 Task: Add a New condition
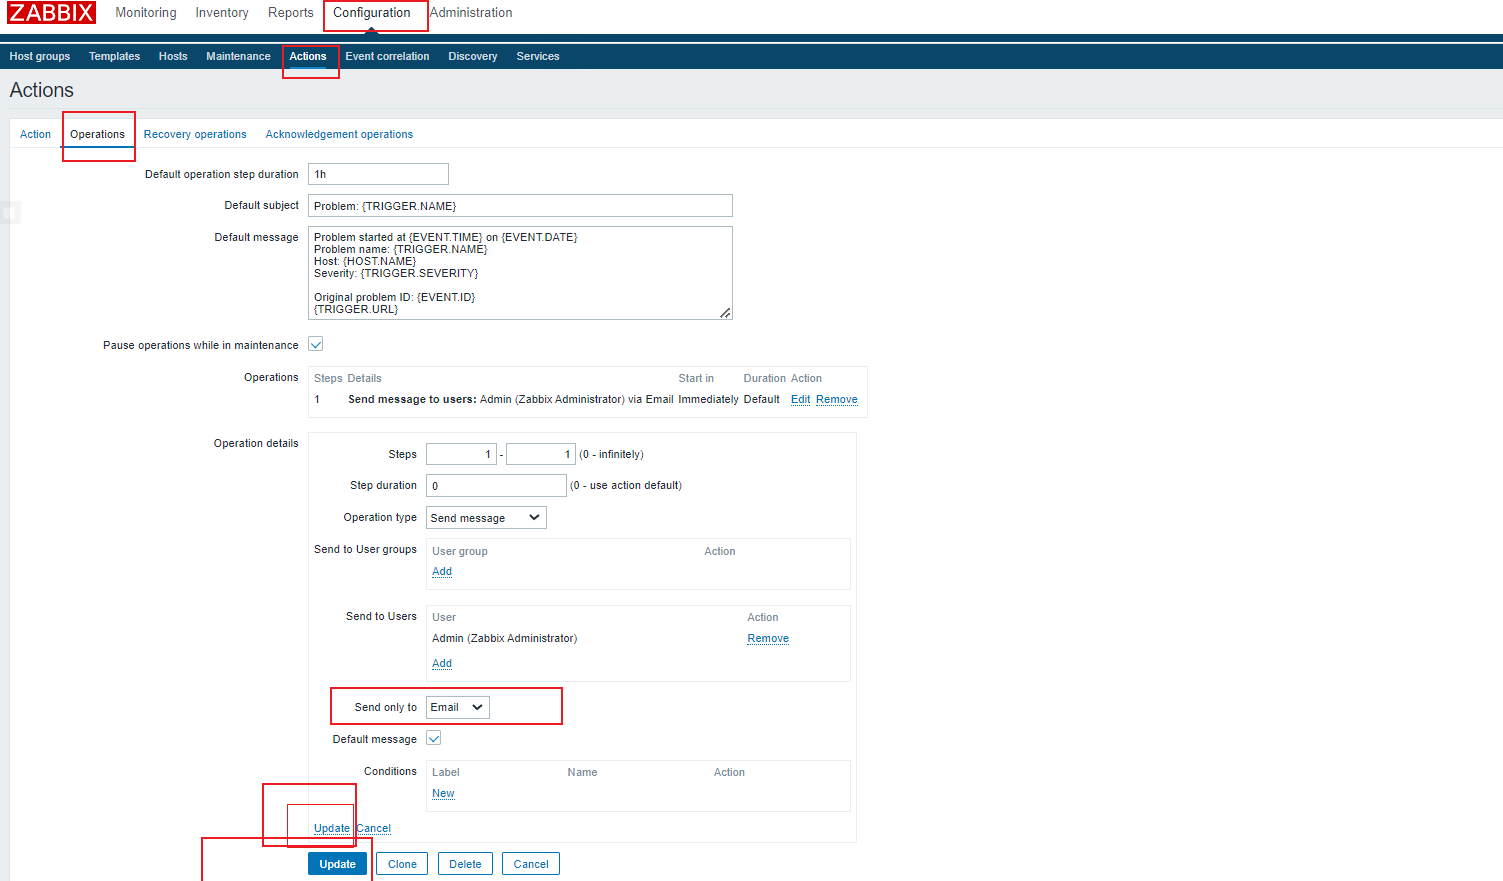click(x=443, y=793)
